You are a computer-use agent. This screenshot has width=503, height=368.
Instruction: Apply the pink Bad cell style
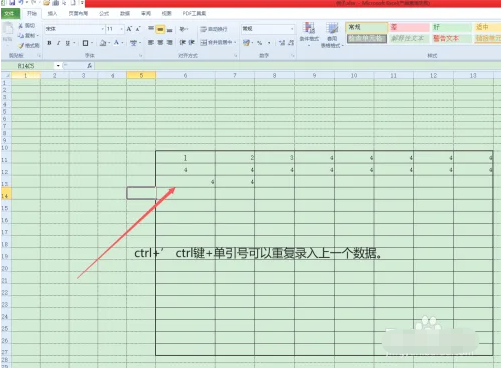tap(409, 27)
